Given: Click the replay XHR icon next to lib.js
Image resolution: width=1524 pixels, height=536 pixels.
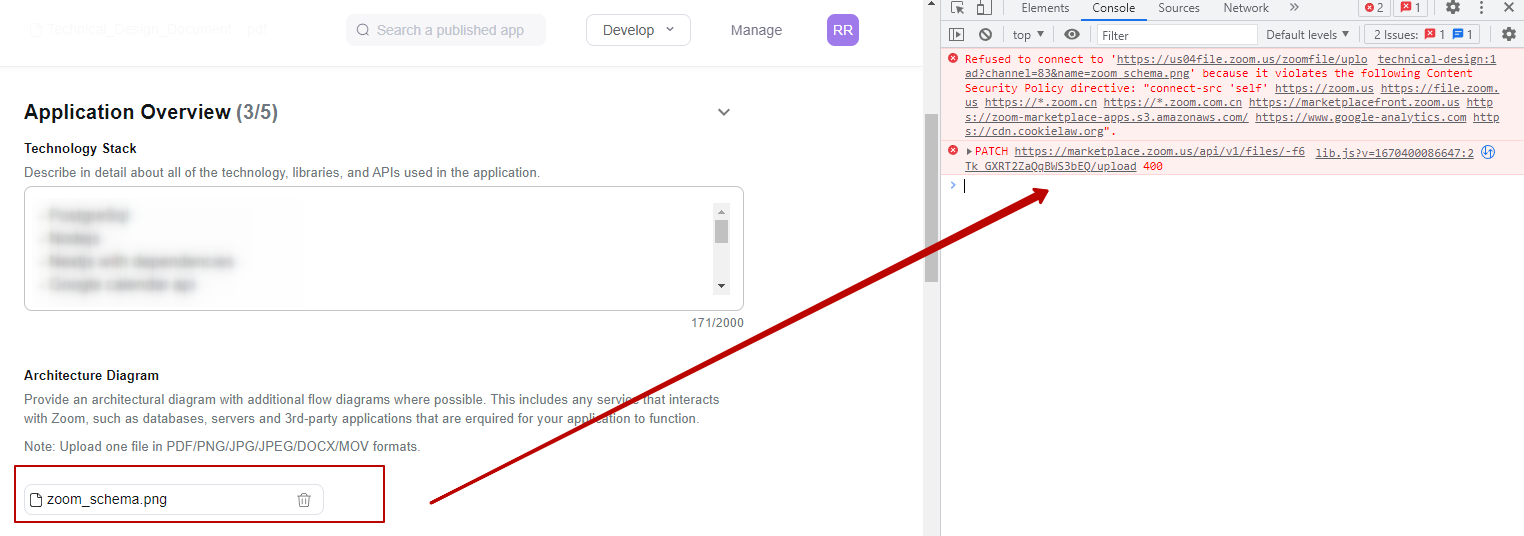Looking at the screenshot, I should pyautogui.click(x=1488, y=153).
